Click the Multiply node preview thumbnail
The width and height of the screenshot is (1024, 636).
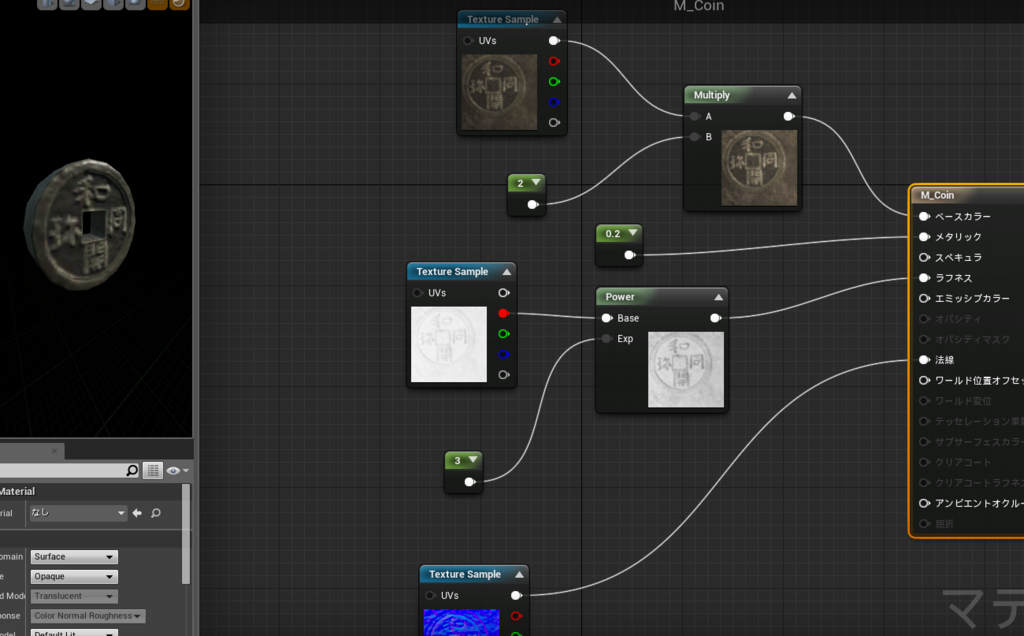(x=759, y=168)
